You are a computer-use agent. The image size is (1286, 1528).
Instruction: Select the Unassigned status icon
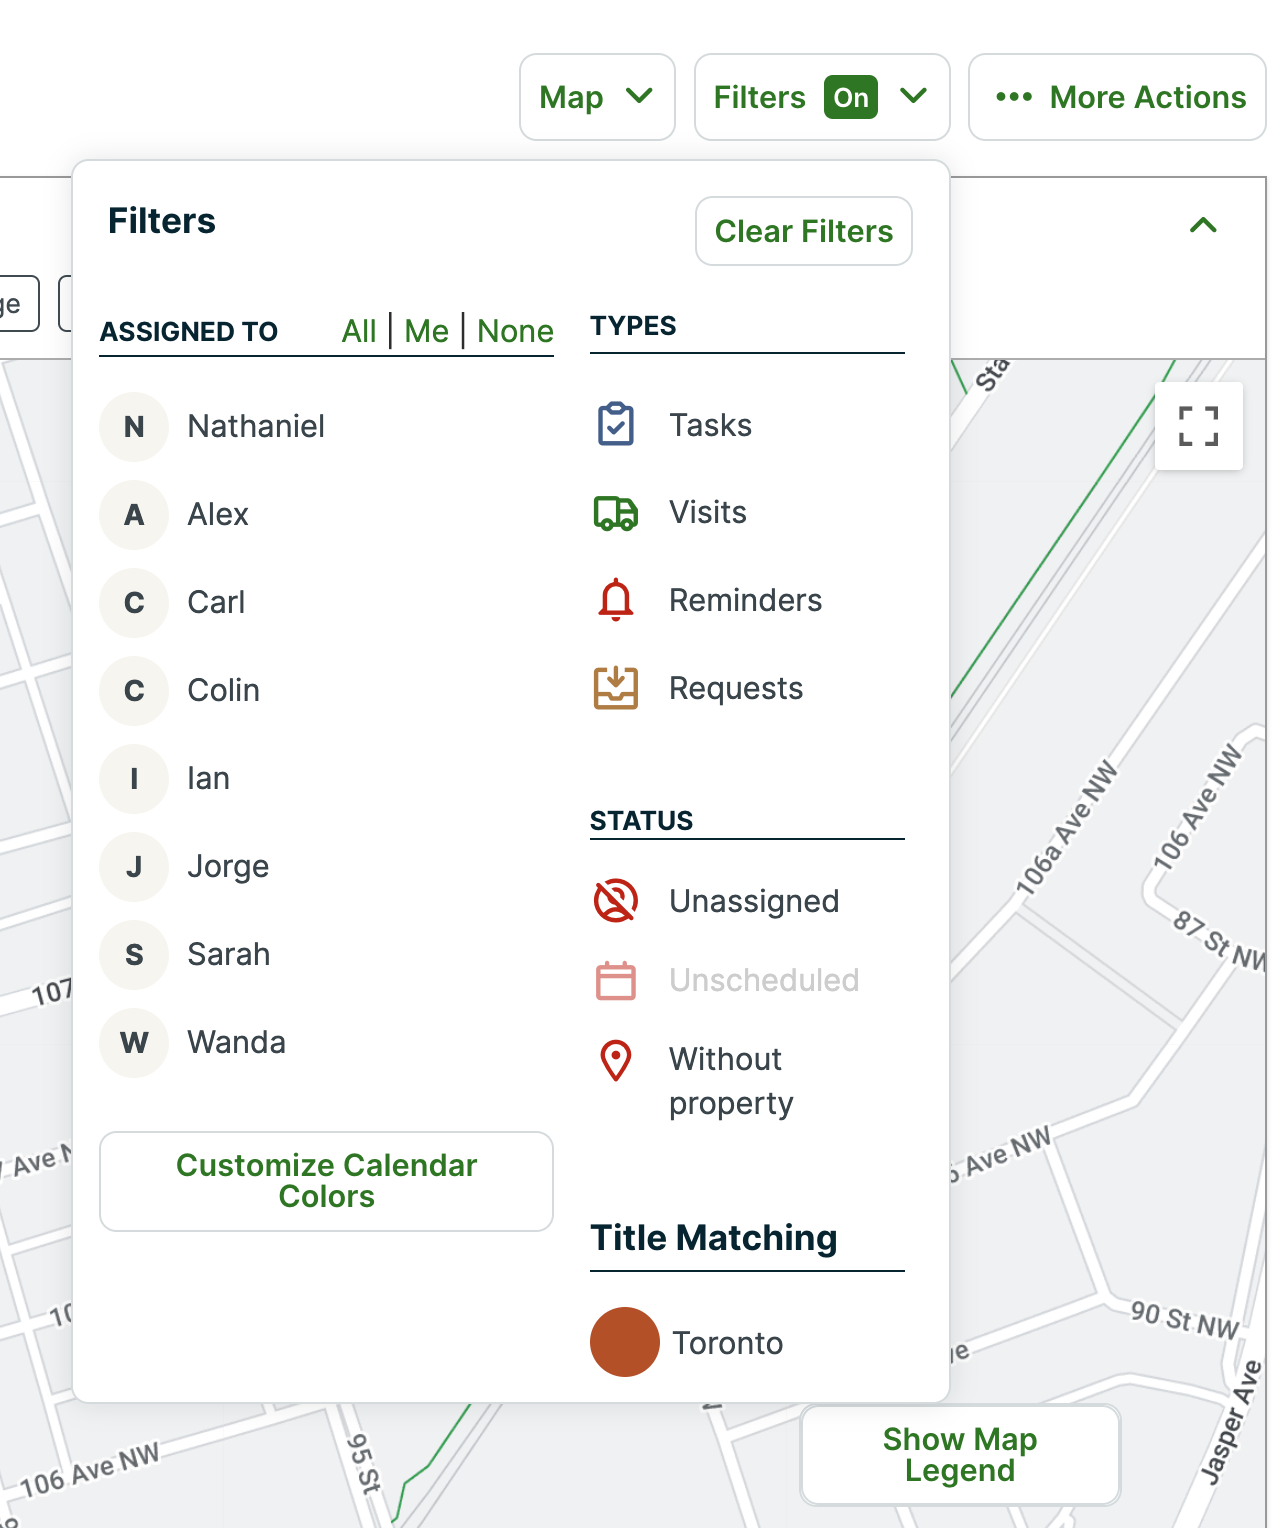pos(616,900)
